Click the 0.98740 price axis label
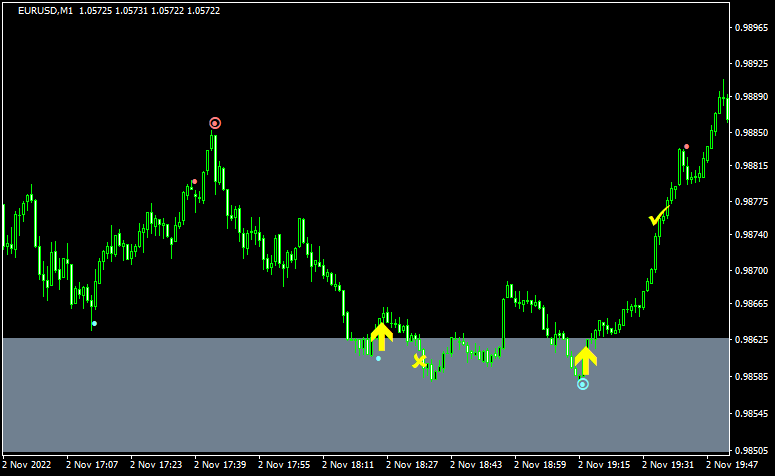This screenshot has width=775, height=476. pos(750,235)
